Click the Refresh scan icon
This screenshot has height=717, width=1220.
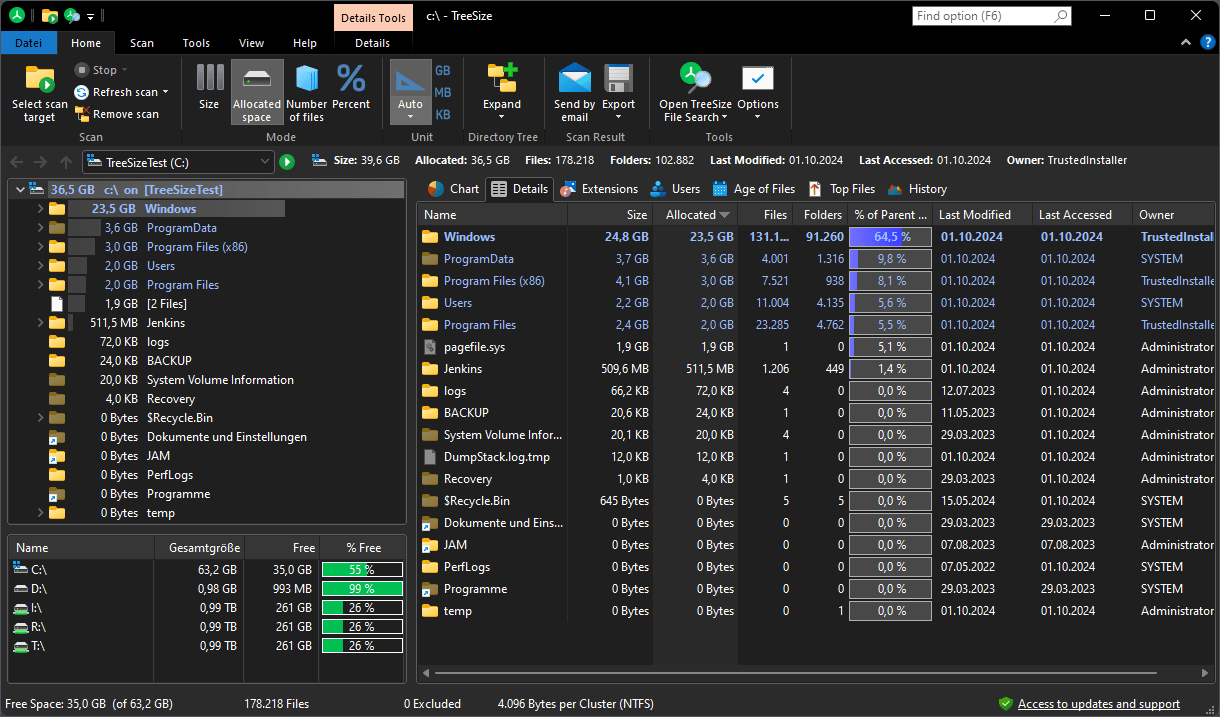[x=79, y=91]
